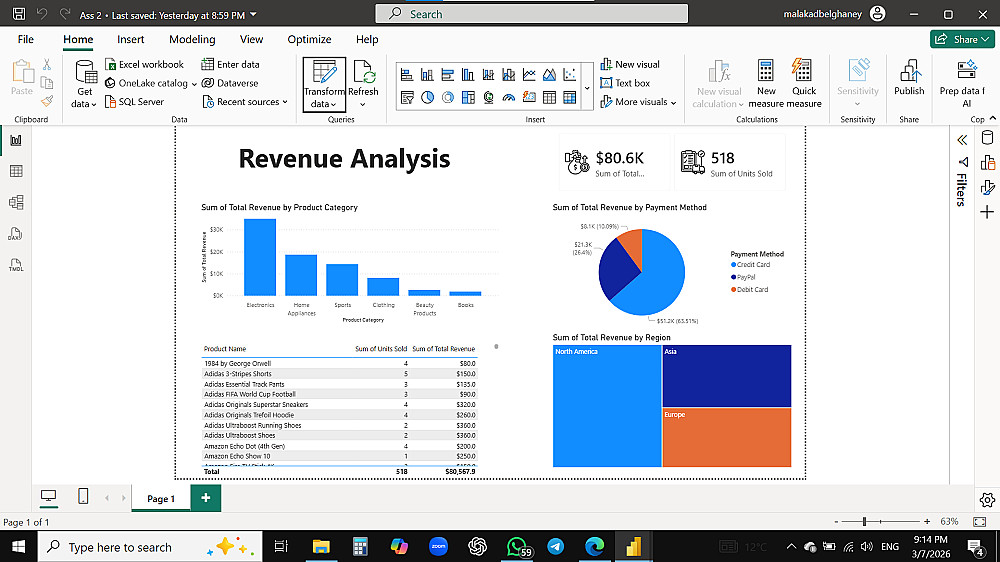1000x562 pixels.
Task: Open the Optimize ribbon tab
Action: point(309,40)
